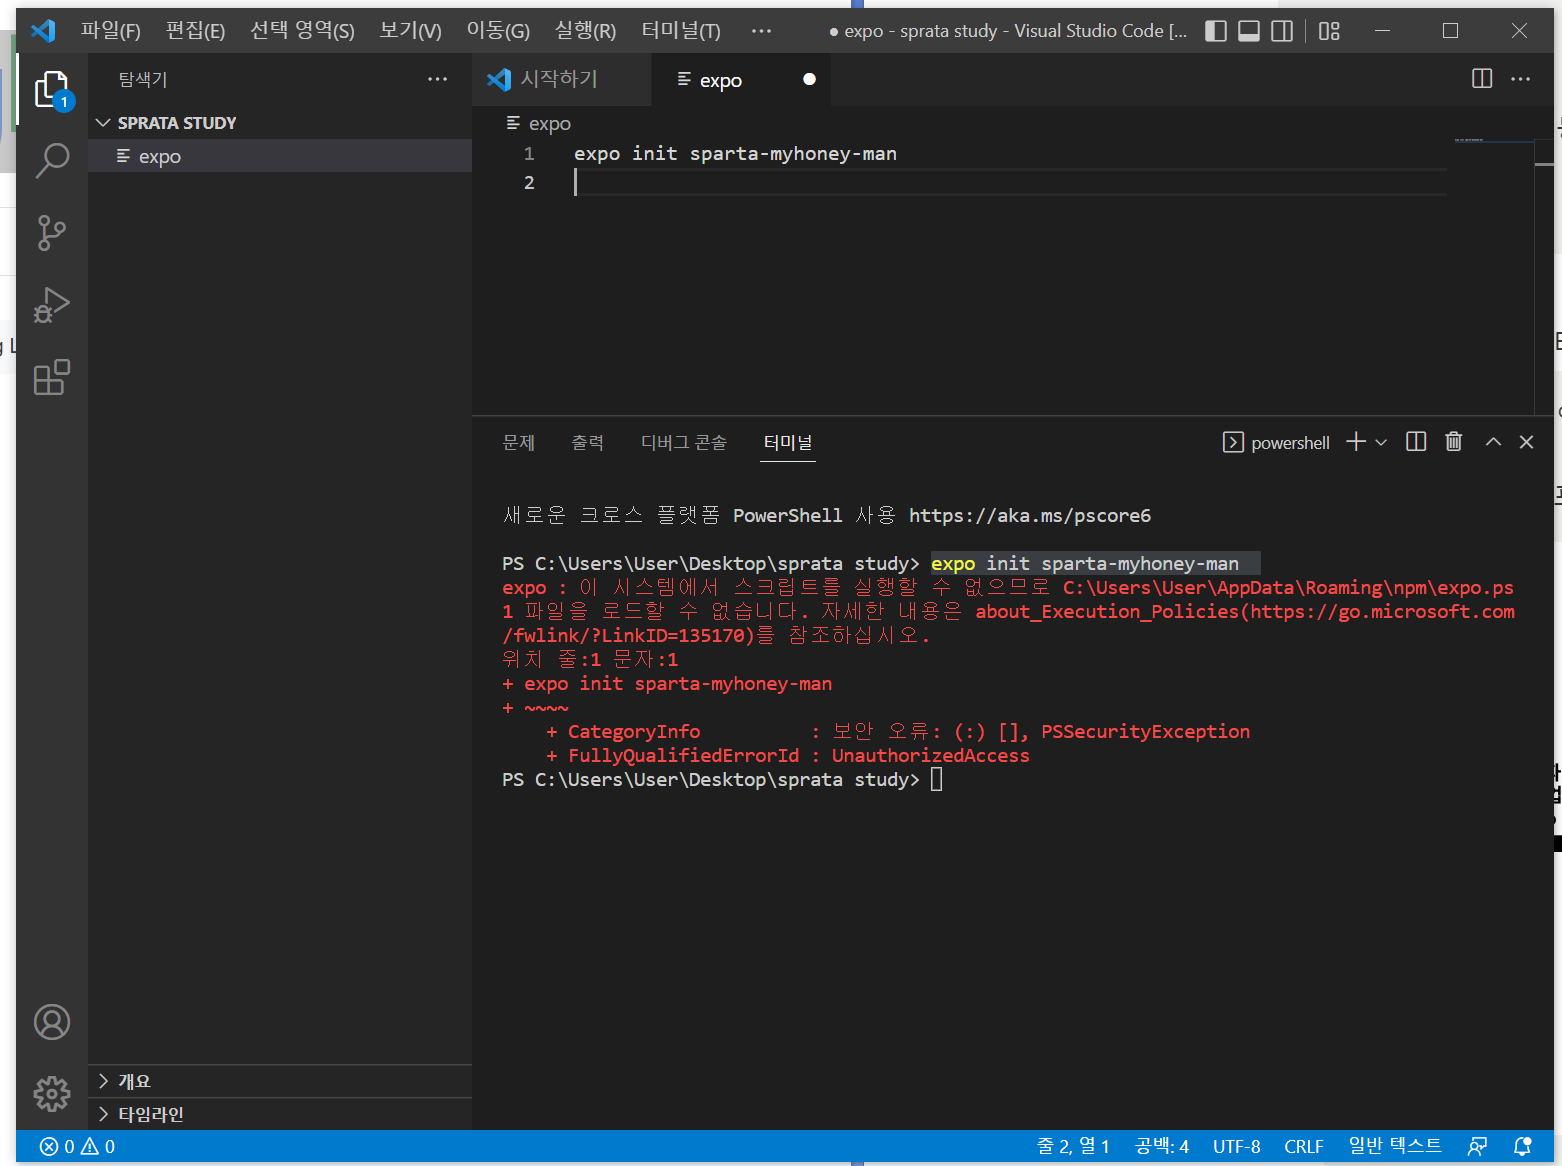Image resolution: width=1562 pixels, height=1166 pixels.
Task: Open the Extensions view
Action: [x=52, y=378]
